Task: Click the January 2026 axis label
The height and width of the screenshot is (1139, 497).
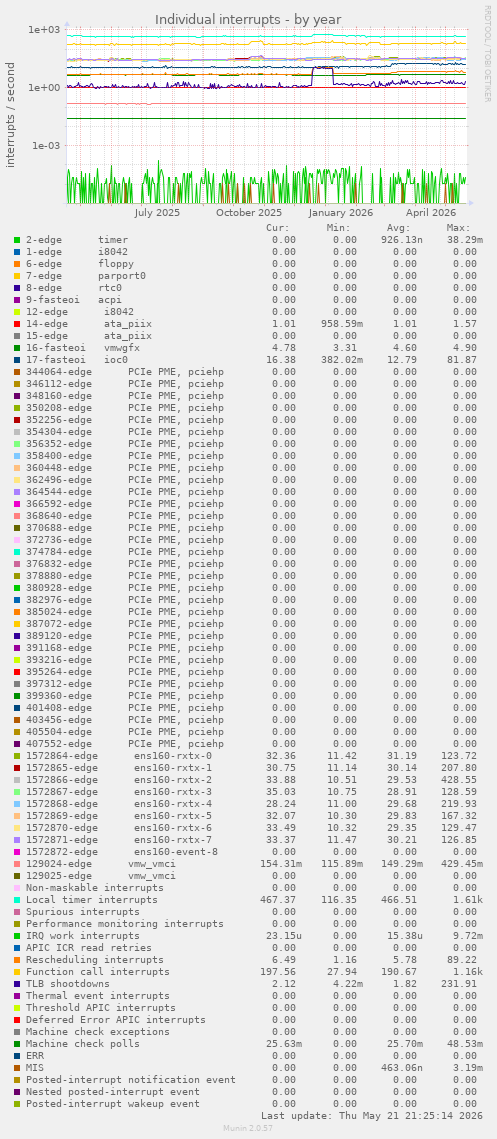Action: pos(341,213)
